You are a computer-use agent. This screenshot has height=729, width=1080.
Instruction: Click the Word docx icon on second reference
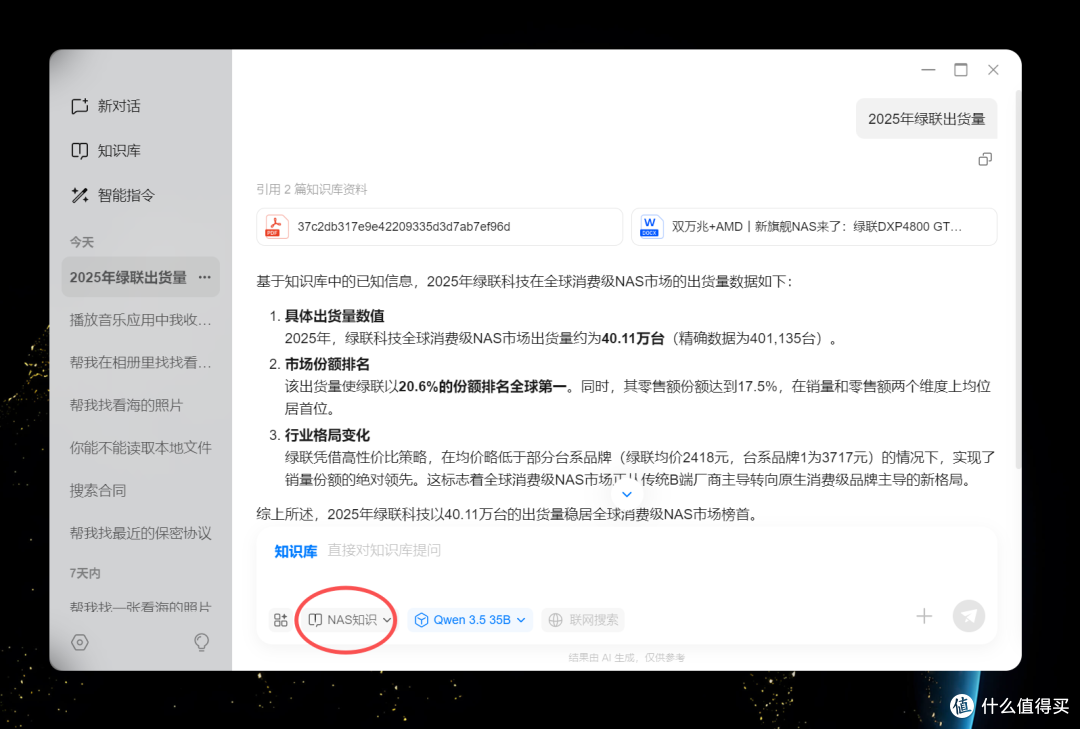pyautogui.click(x=650, y=227)
